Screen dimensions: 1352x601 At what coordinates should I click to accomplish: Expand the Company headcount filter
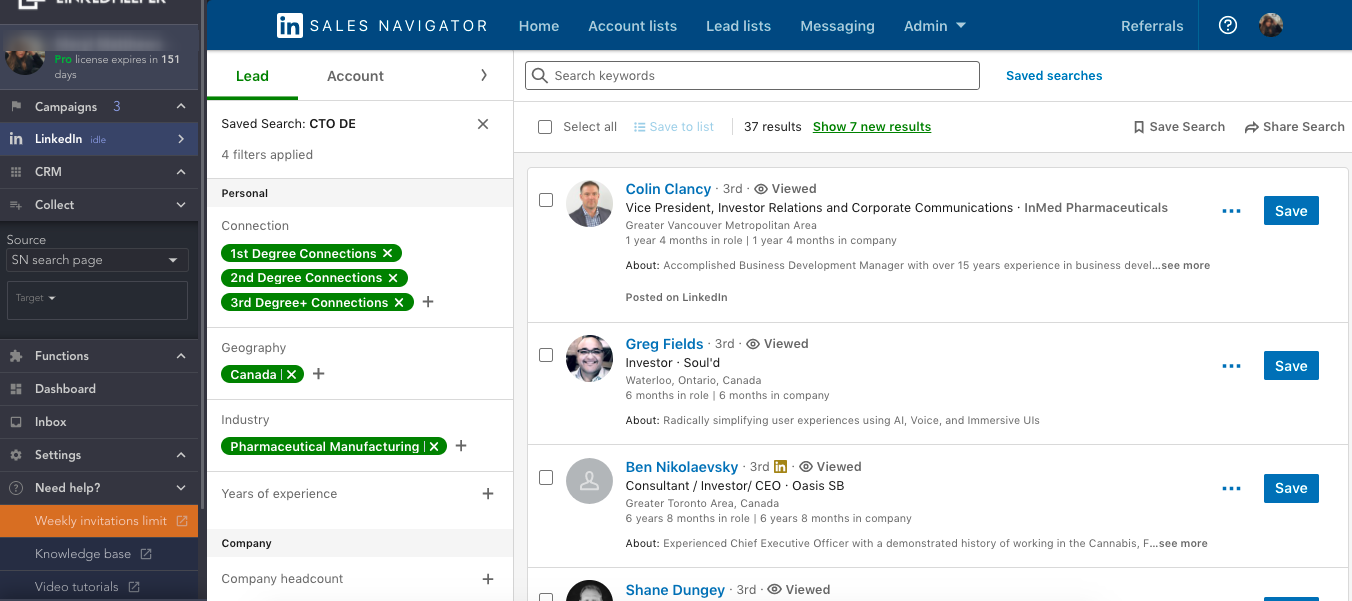coord(488,579)
